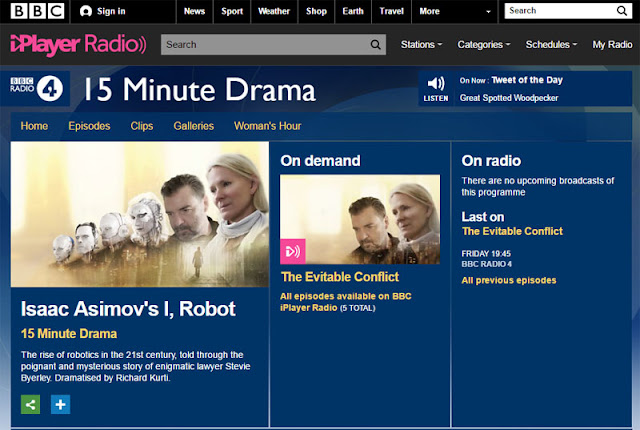Open the Categories dropdown
The image size is (640, 430).
484,44
